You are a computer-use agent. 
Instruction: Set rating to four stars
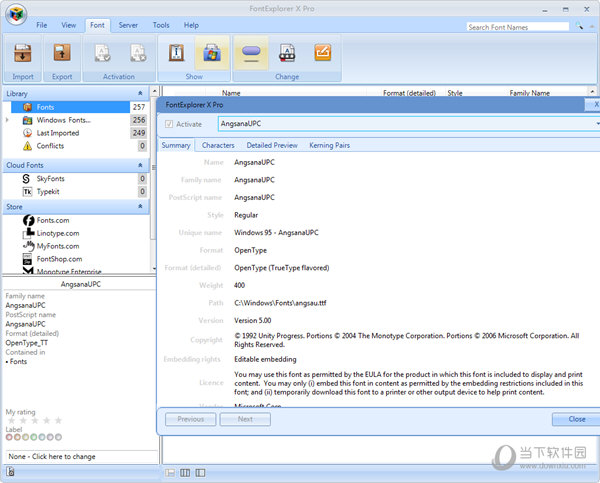click(x=47, y=421)
